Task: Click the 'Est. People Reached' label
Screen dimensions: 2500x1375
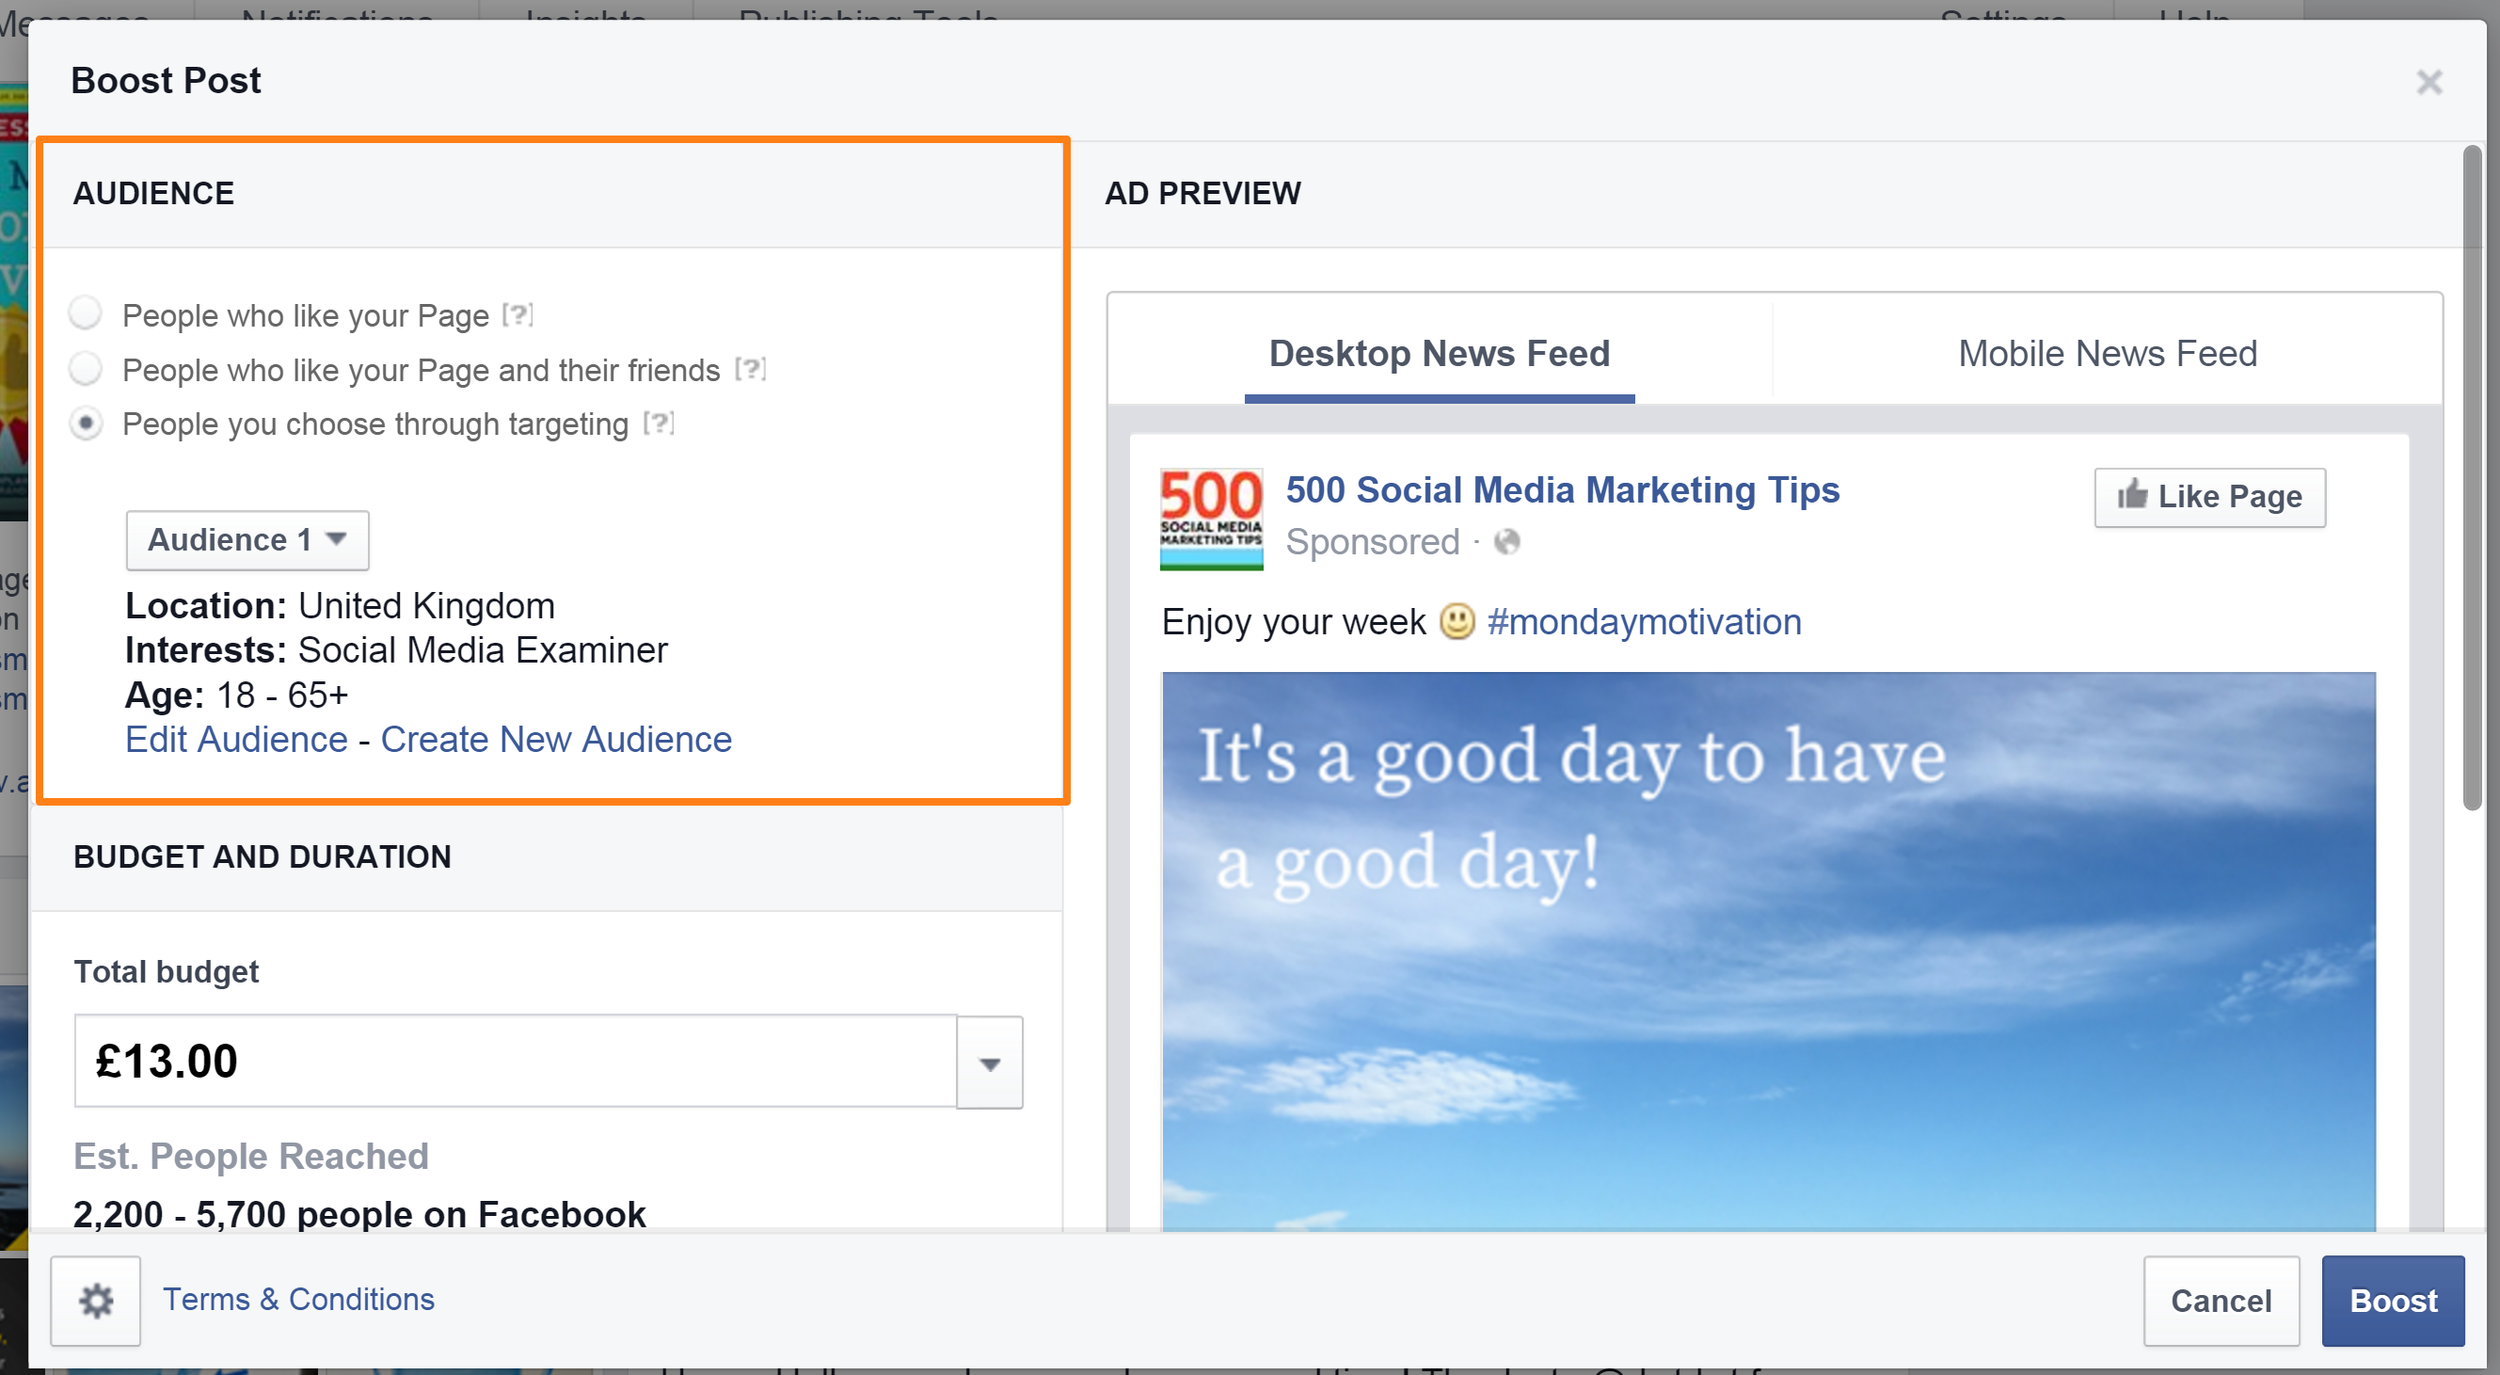Action: coord(251,1156)
